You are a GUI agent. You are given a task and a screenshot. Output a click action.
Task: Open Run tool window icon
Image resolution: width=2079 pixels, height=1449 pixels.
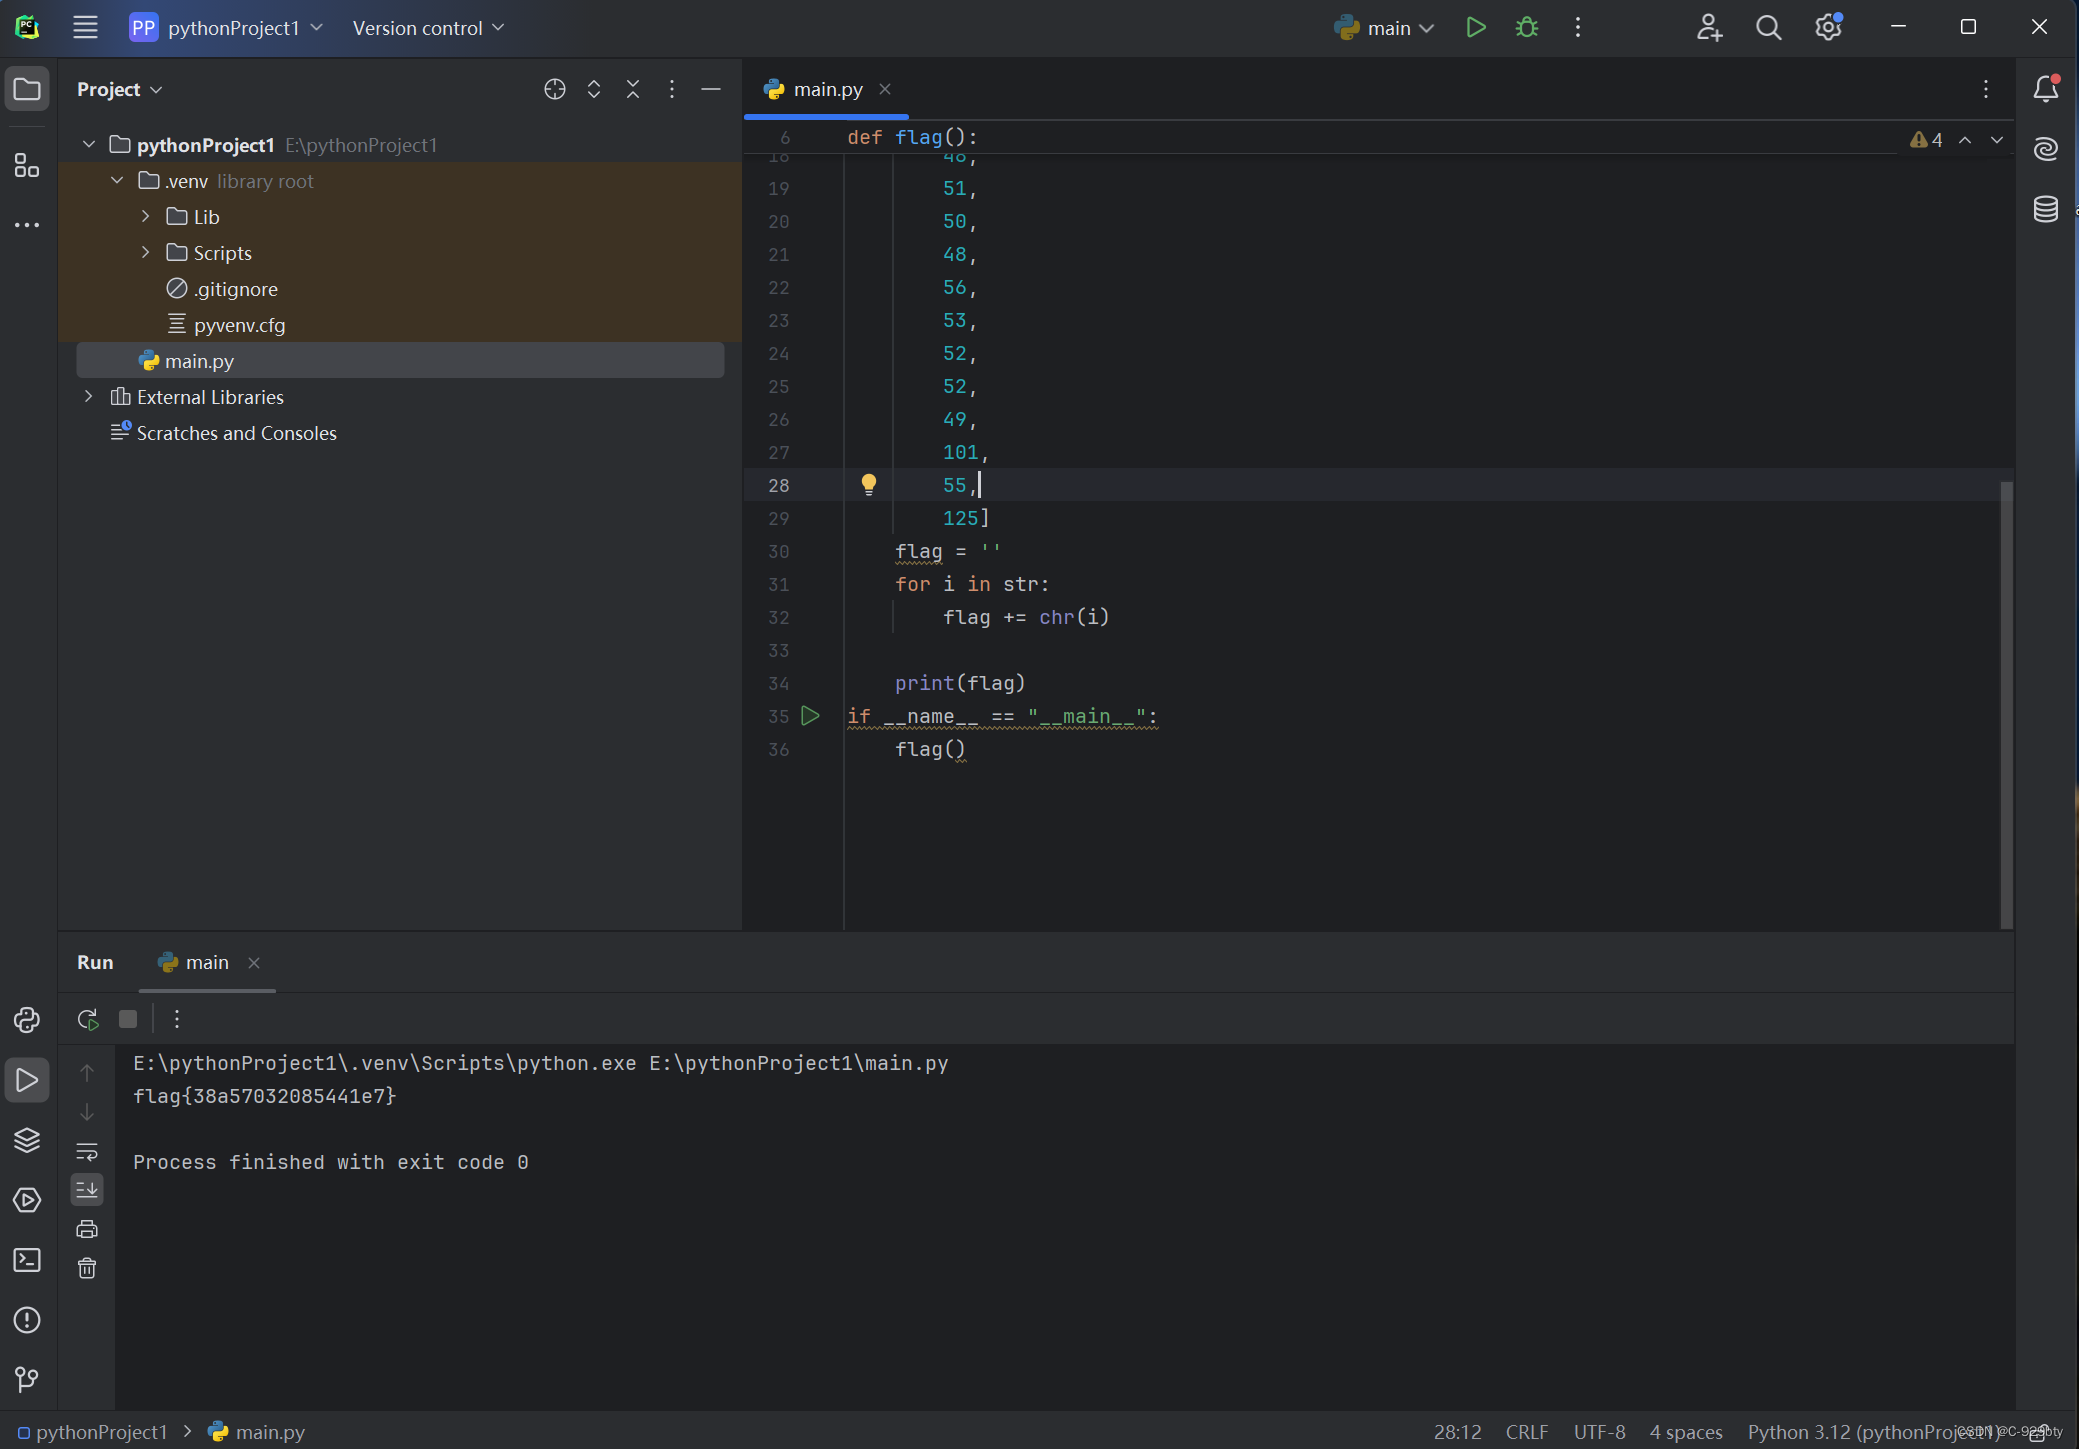click(x=27, y=1080)
